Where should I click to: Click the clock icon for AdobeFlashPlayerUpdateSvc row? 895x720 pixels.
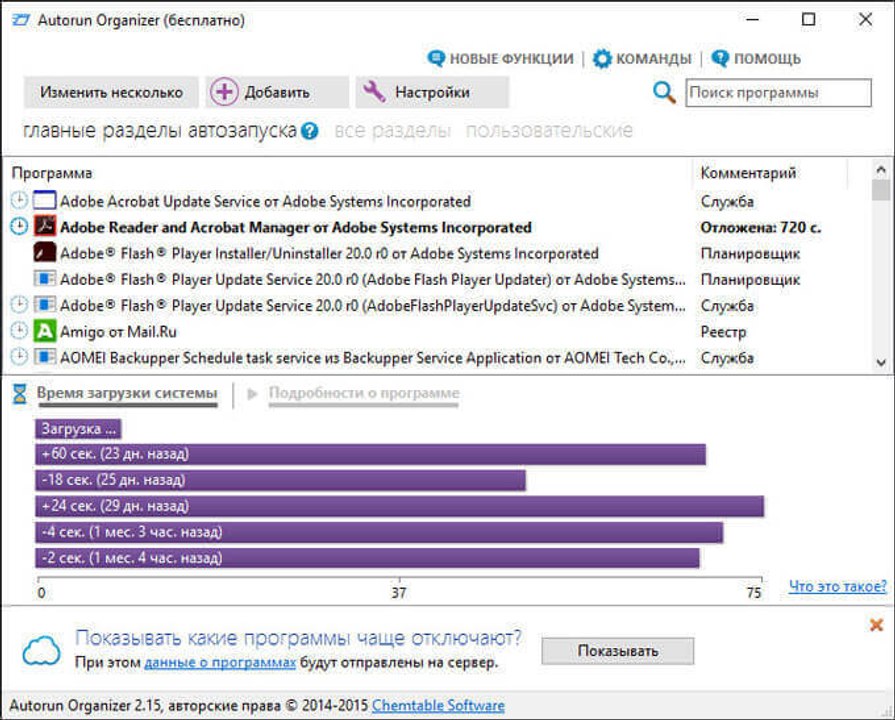coord(19,304)
